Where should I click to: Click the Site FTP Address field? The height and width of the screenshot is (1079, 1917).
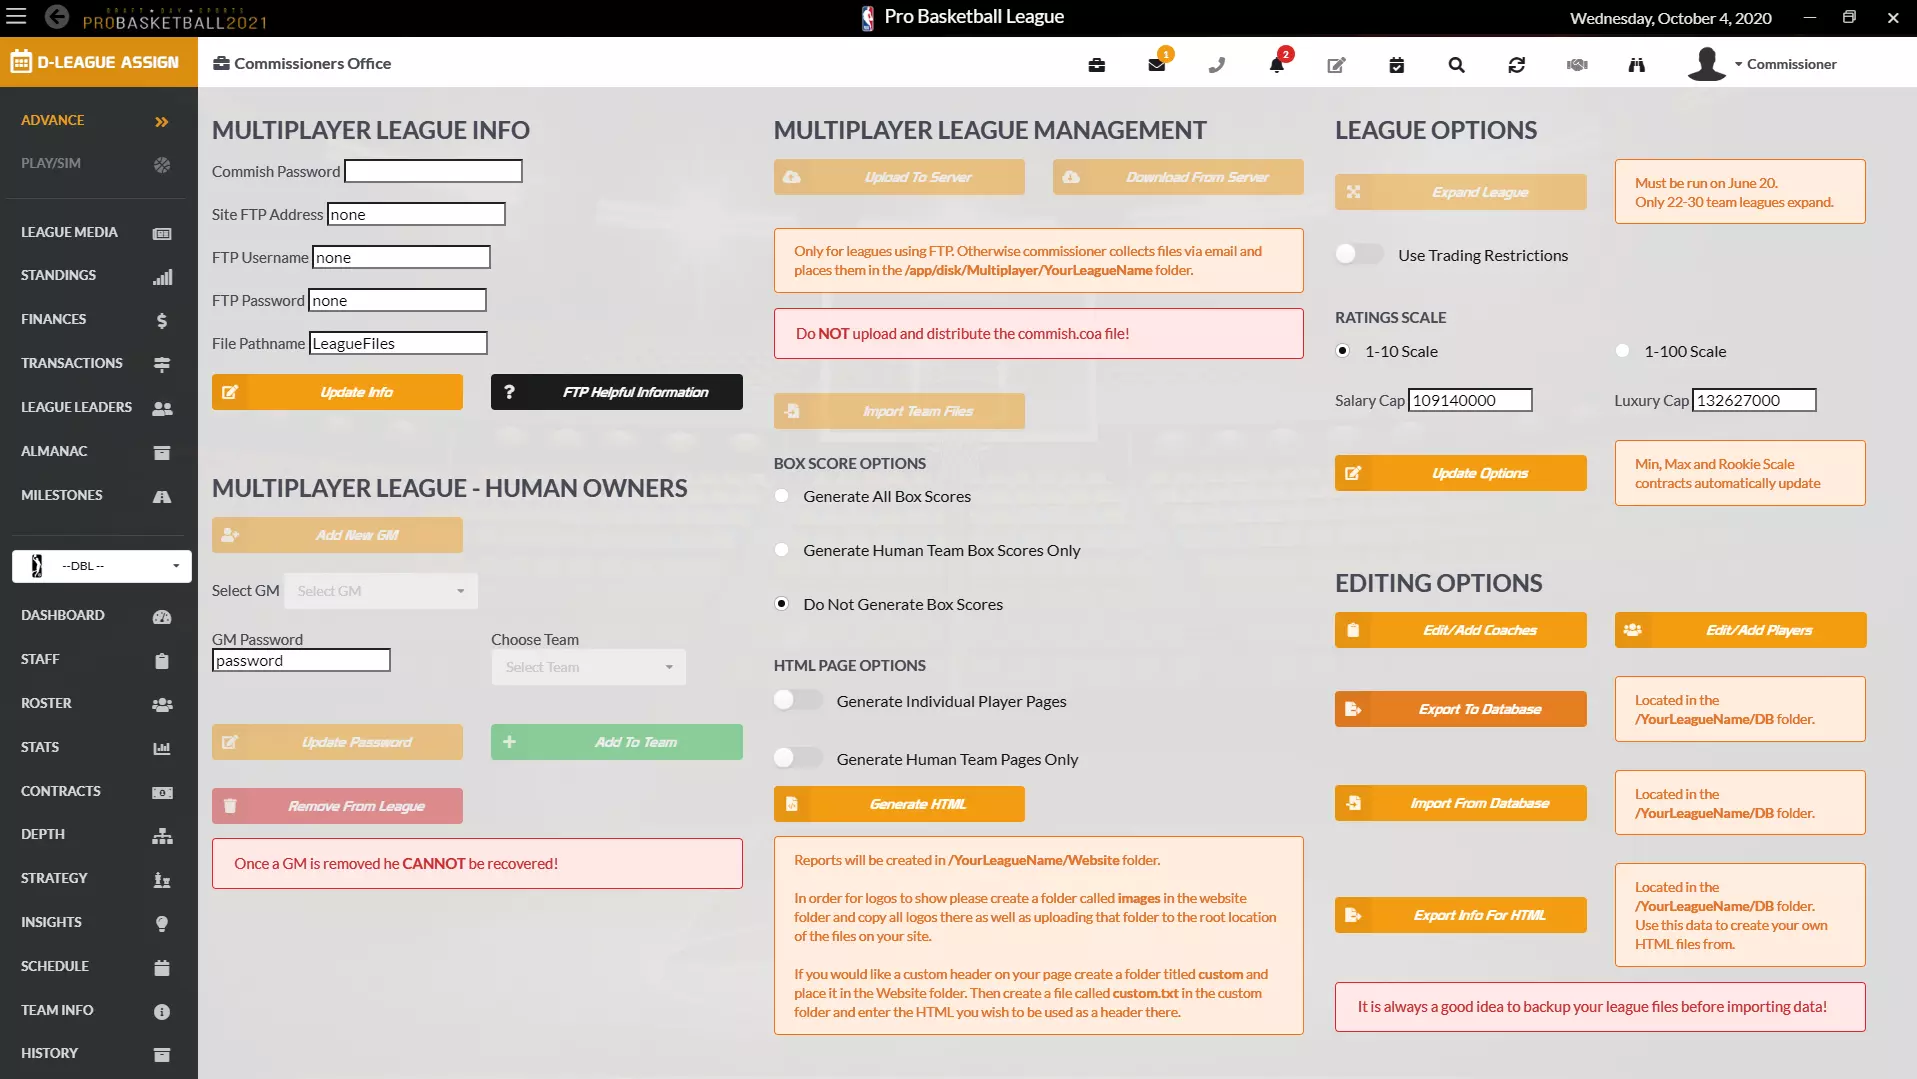click(x=416, y=214)
